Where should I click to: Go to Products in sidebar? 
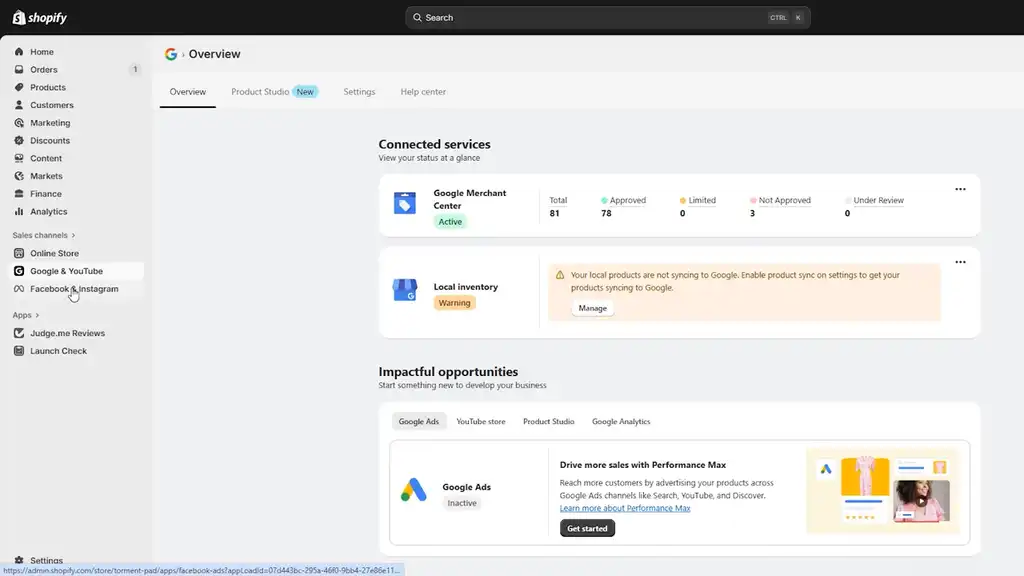pyautogui.click(x=47, y=88)
